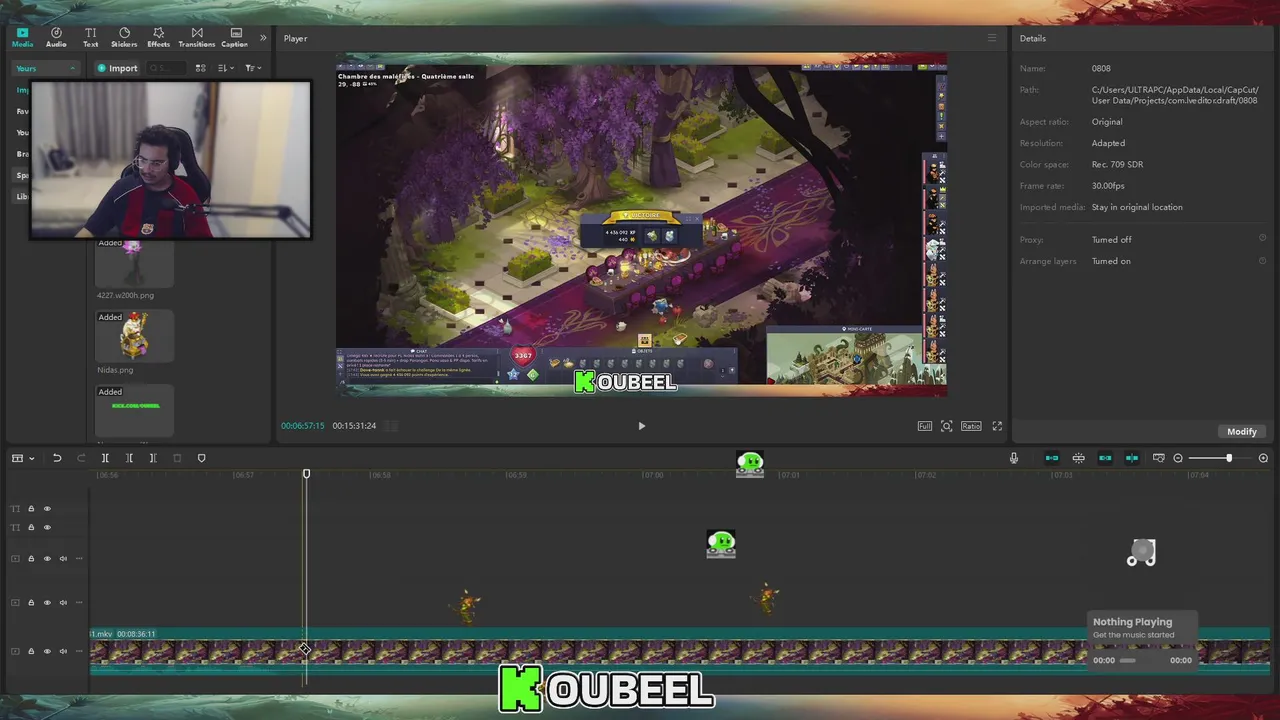Lock the second text track

coord(31,527)
